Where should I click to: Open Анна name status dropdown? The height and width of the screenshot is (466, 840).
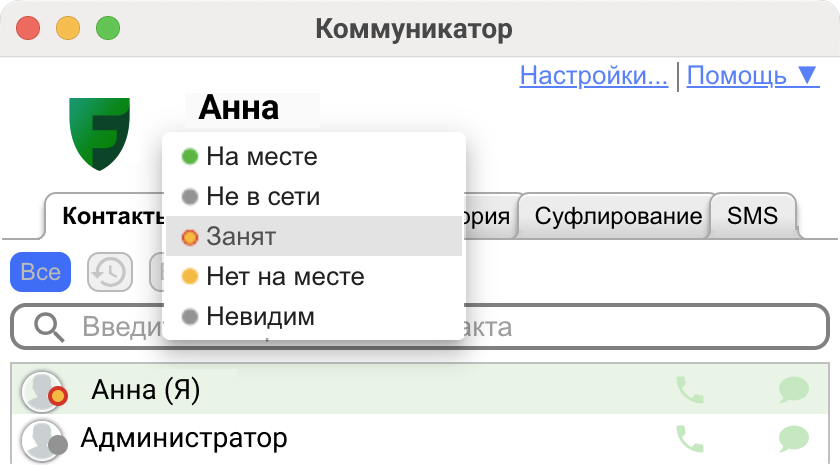click(252, 109)
